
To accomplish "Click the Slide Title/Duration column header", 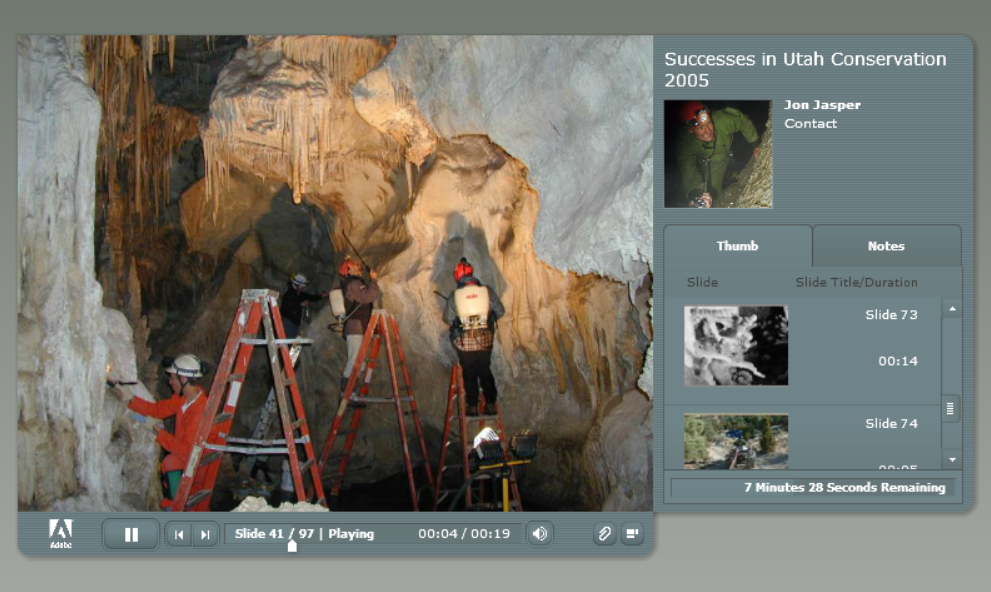I will tap(856, 282).
